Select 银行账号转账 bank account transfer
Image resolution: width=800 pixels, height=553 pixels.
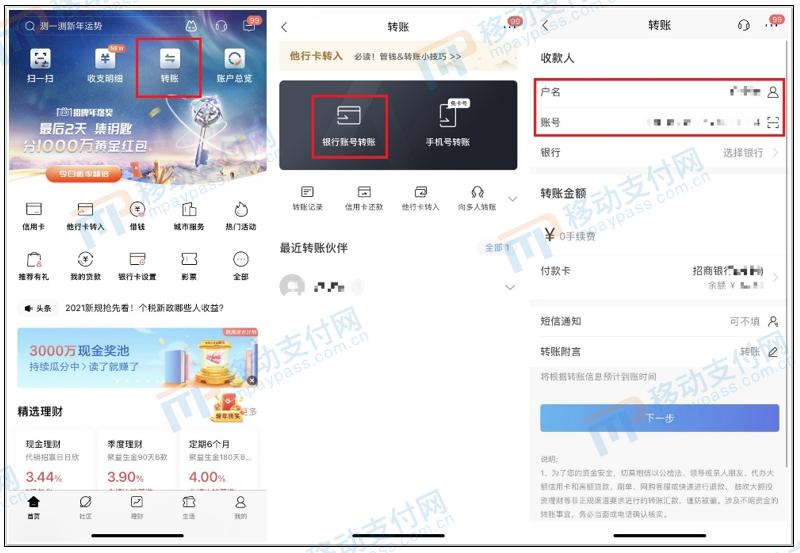pyautogui.click(x=349, y=126)
